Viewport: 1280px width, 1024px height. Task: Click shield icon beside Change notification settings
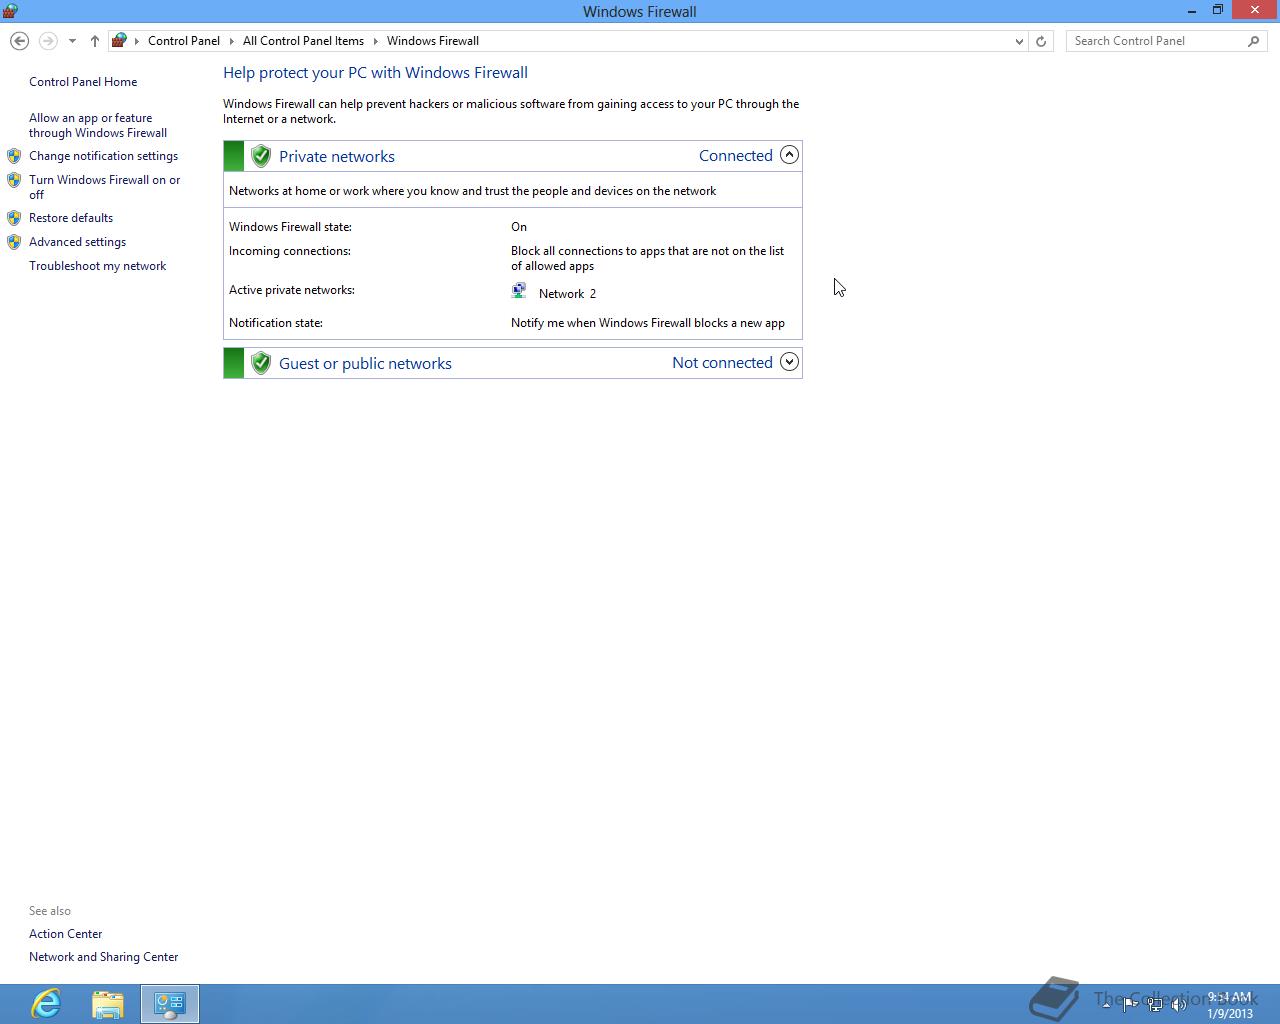click(14, 156)
